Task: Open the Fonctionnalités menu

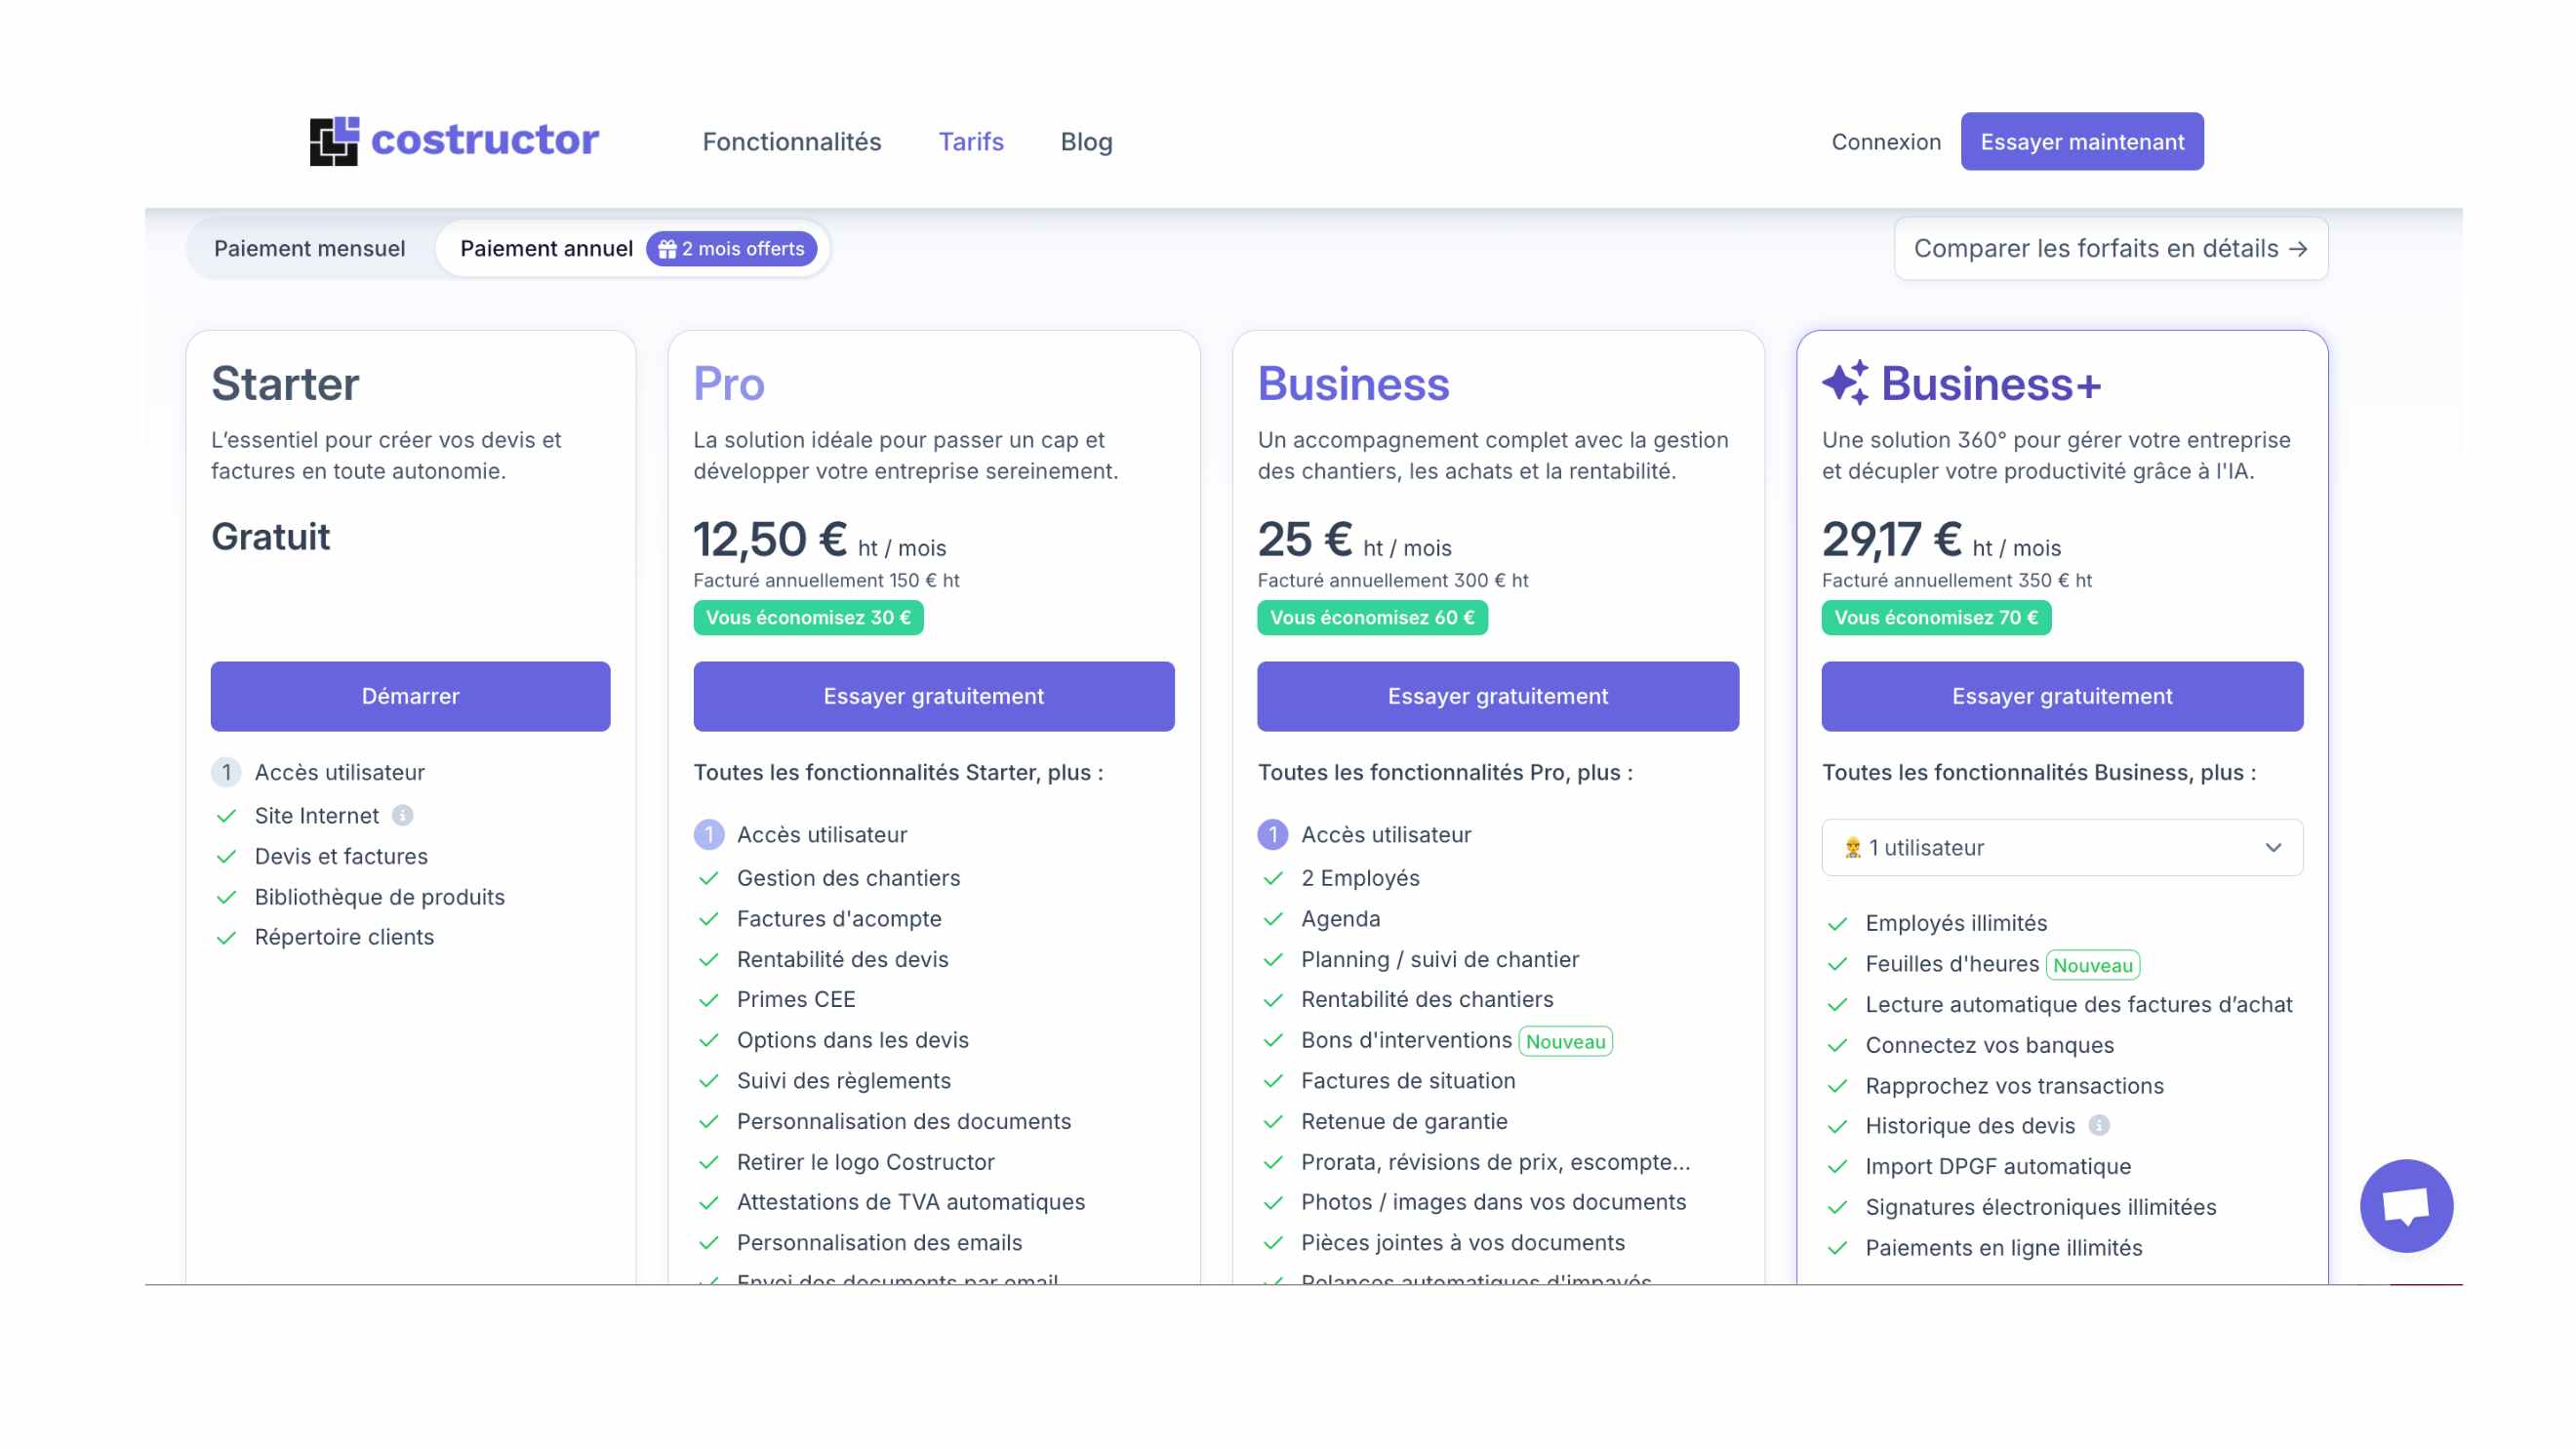Action: 791,142
